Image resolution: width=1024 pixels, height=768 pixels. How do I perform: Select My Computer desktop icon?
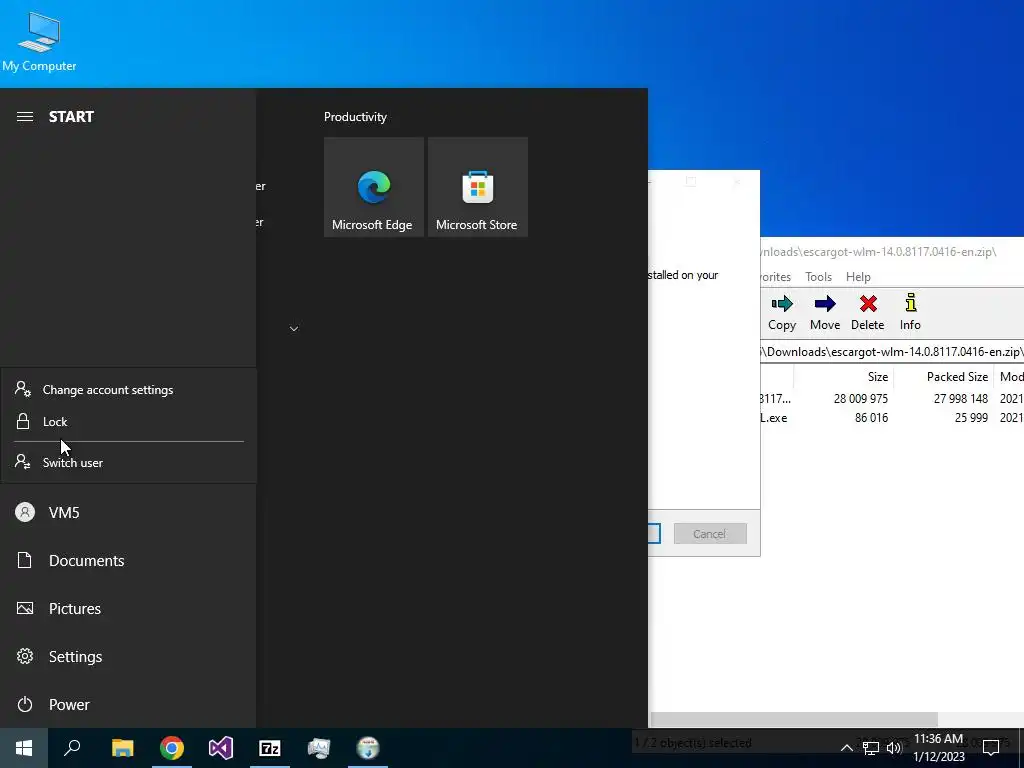click(x=39, y=40)
